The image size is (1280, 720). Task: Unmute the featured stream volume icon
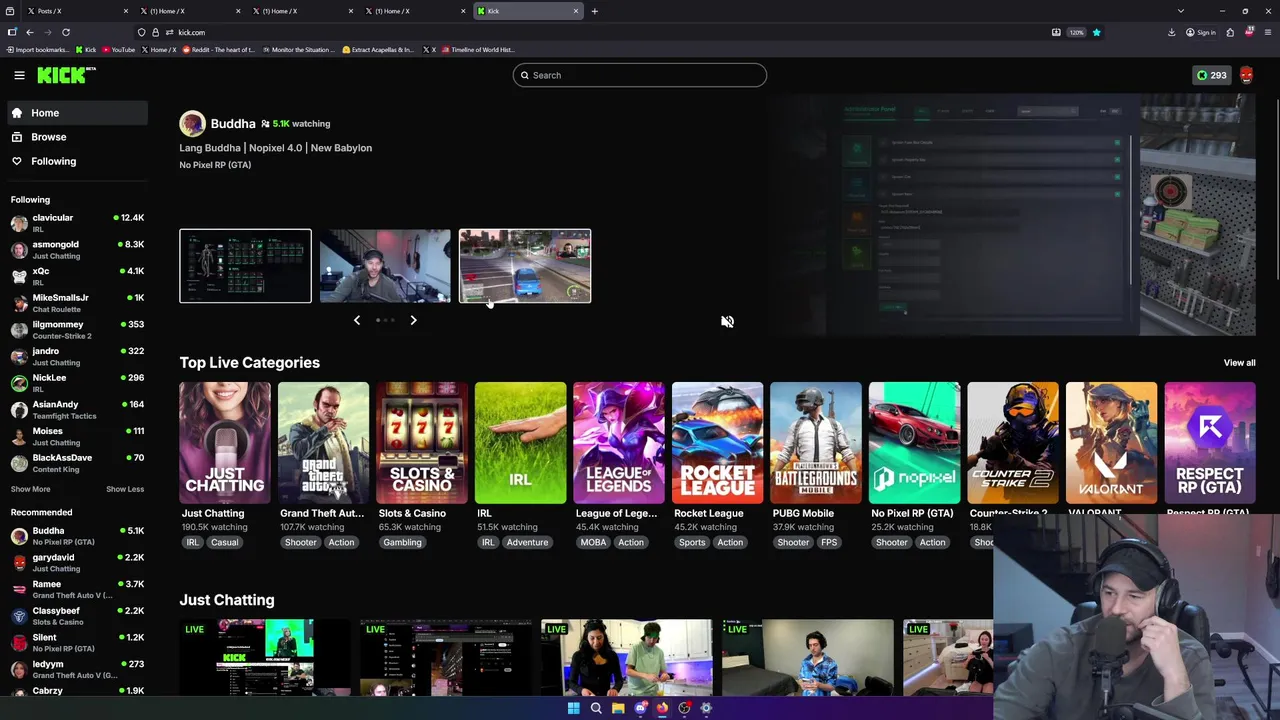point(727,321)
